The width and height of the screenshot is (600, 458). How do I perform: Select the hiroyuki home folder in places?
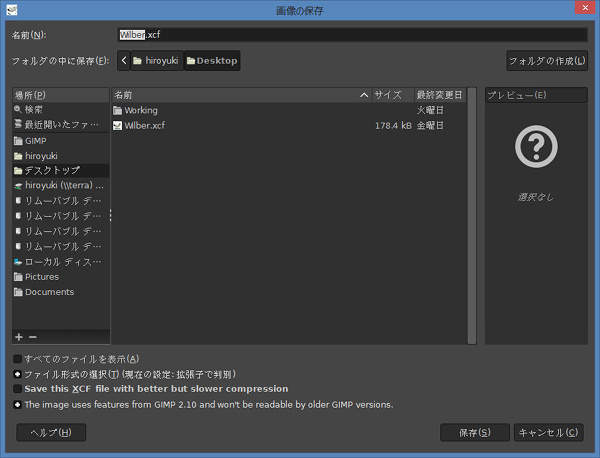(60, 156)
